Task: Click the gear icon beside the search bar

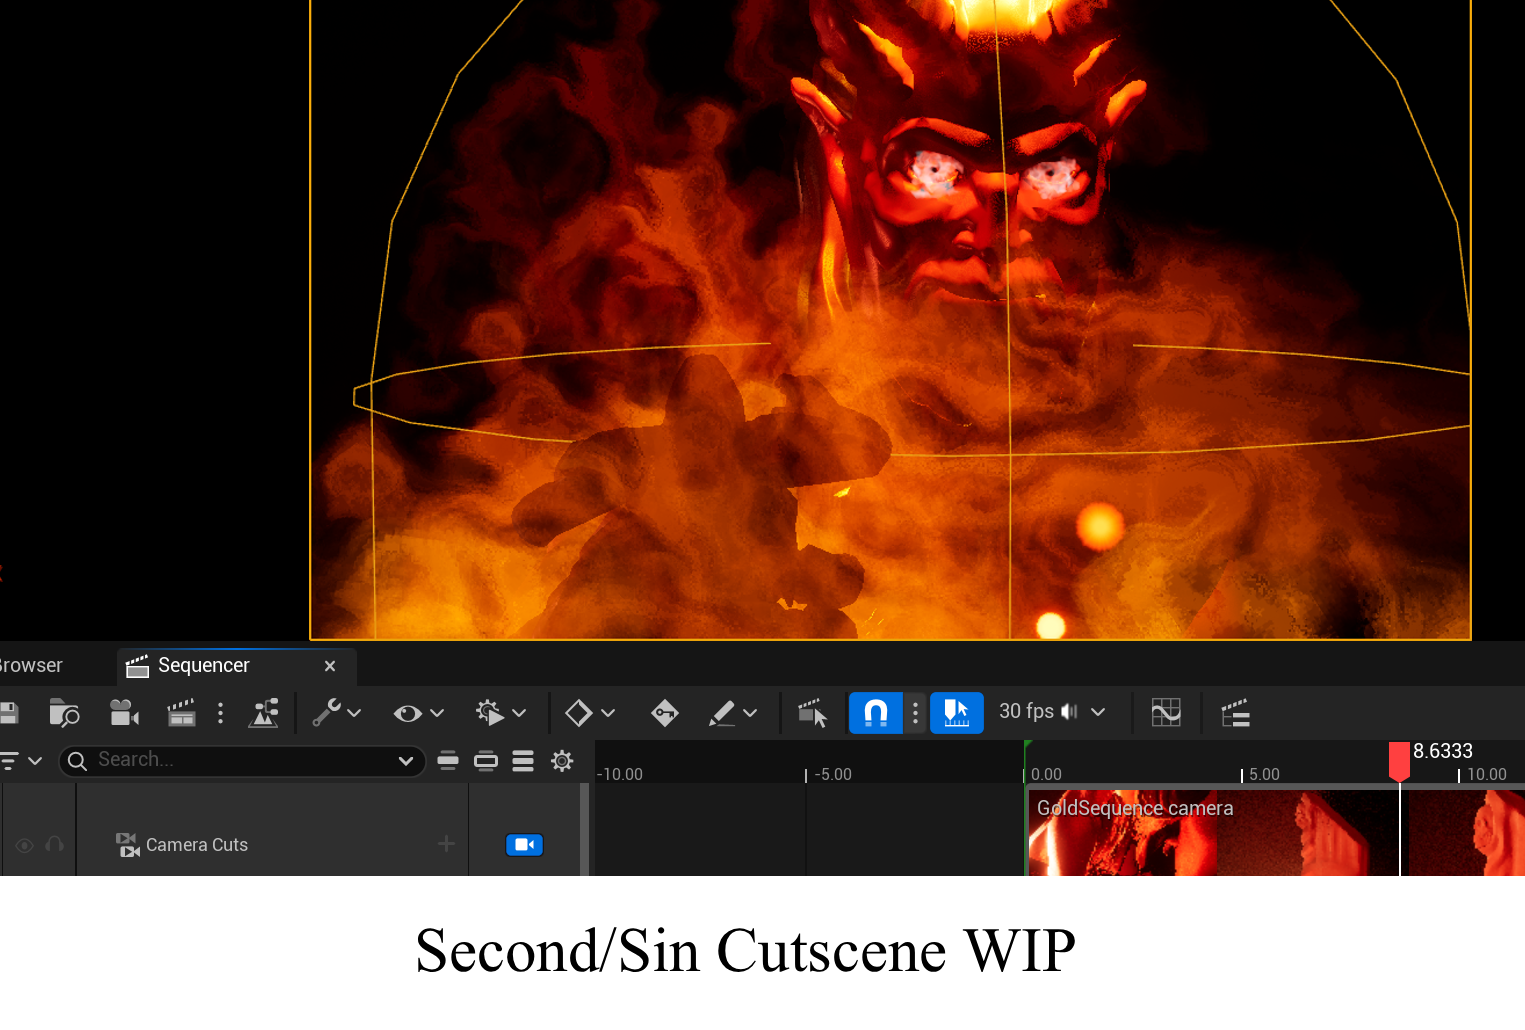Action: (562, 761)
